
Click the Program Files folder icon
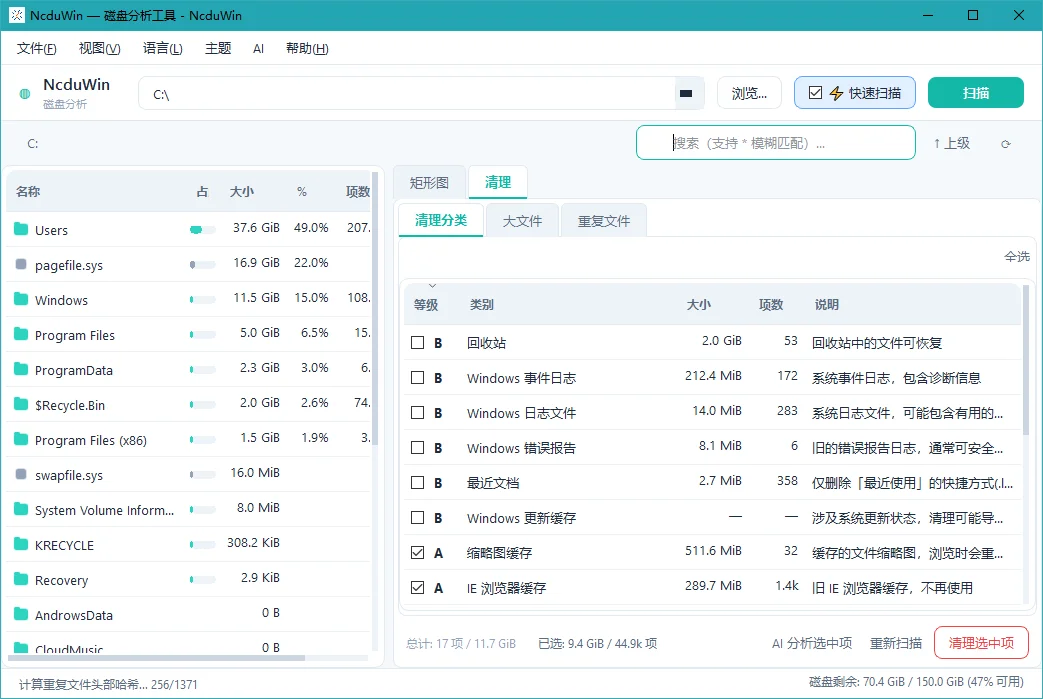[x=21, y=335]
